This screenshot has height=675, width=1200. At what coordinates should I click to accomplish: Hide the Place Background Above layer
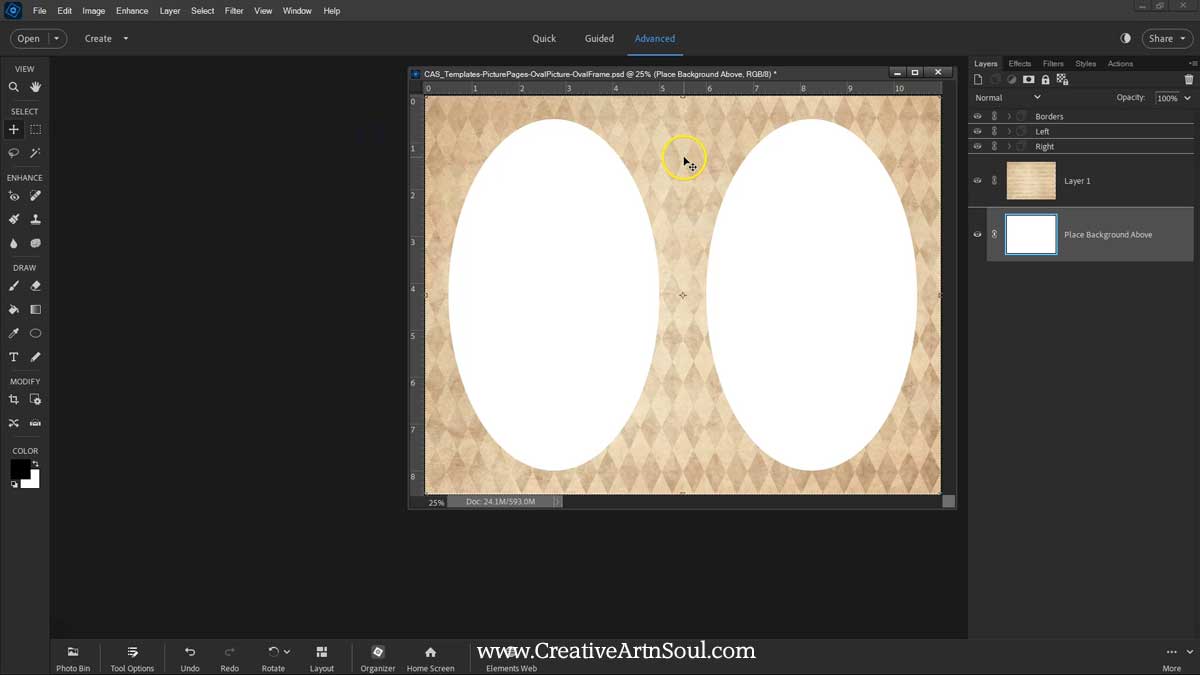click(977, 235)
